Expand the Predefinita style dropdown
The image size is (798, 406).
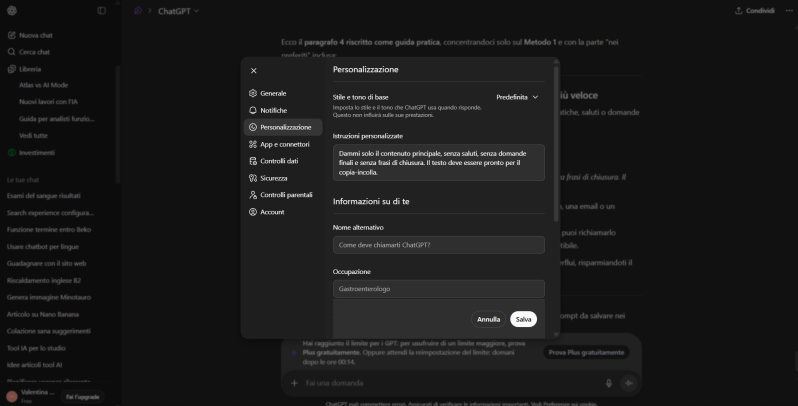pyautogui.click(x=517, y=97)
